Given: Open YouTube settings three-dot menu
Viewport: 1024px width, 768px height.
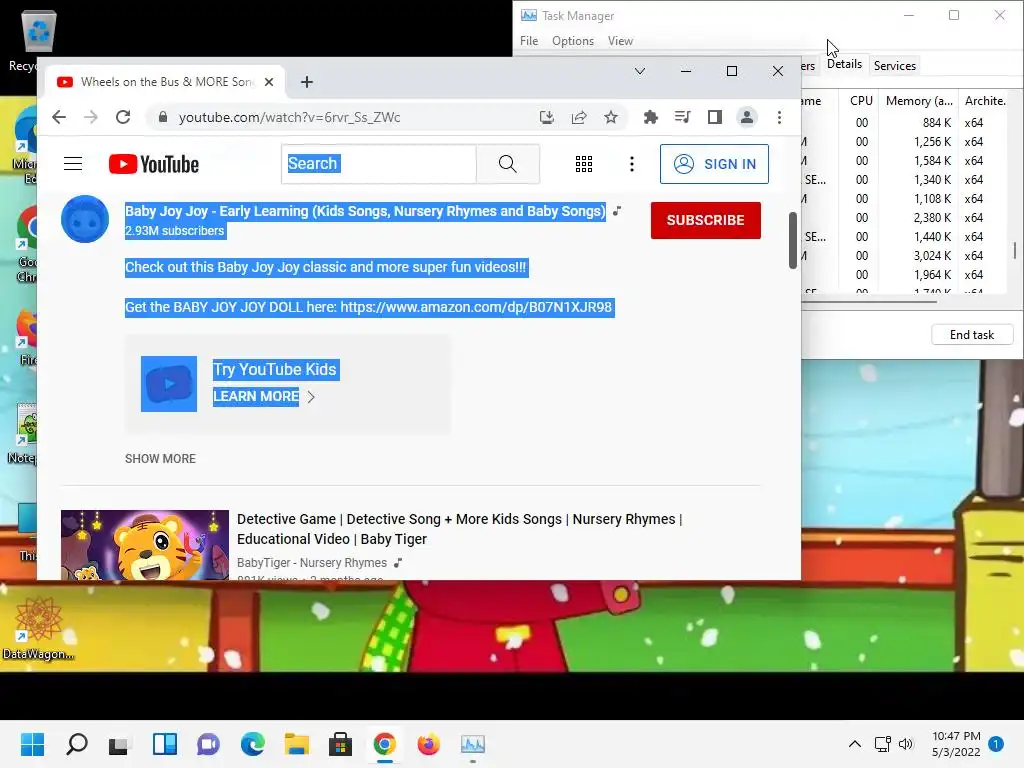Looking at the screenshot, I should click(632, 164).
